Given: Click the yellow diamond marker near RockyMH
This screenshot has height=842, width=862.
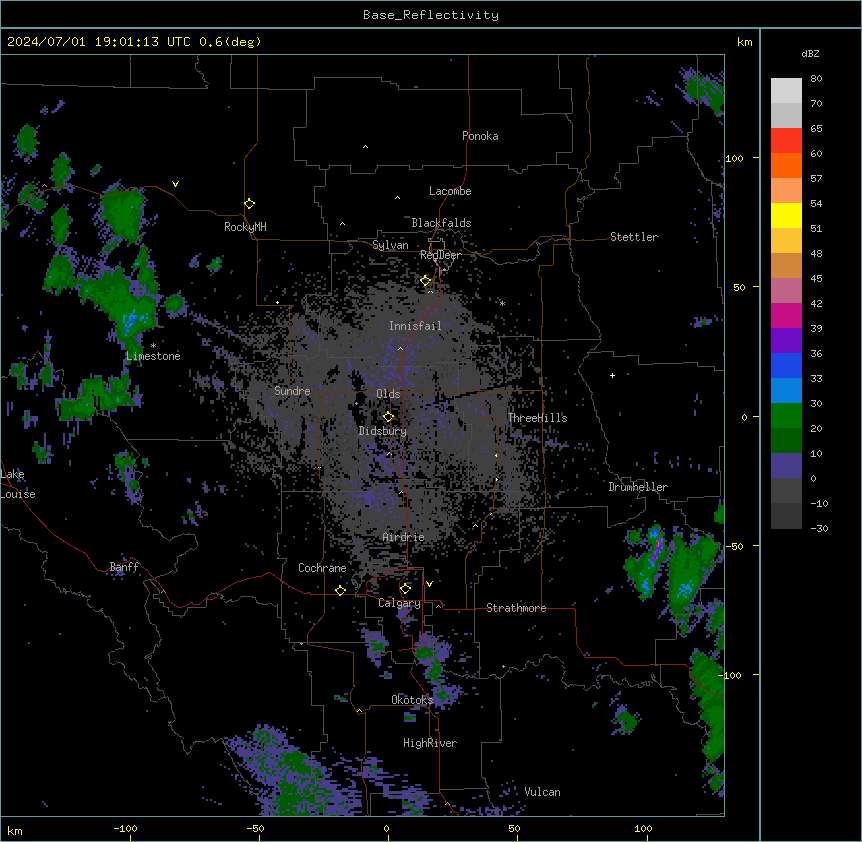Looking at the screenshot, I should [249, 203].
